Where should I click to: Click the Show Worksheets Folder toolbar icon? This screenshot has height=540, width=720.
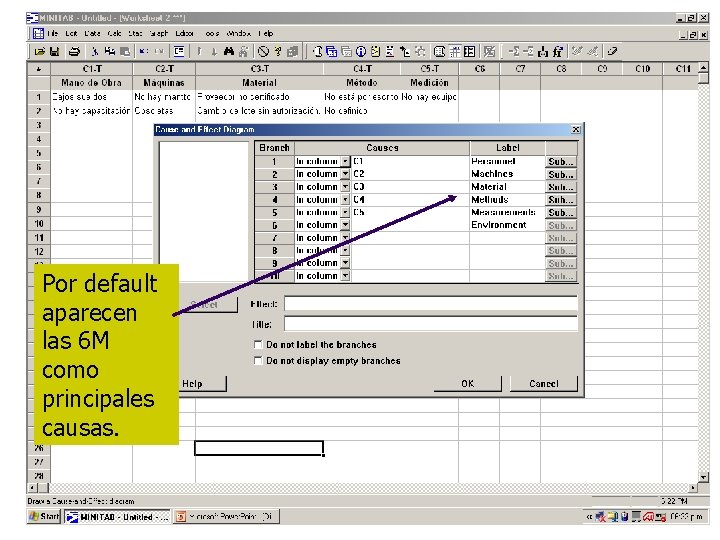point(332,52)
